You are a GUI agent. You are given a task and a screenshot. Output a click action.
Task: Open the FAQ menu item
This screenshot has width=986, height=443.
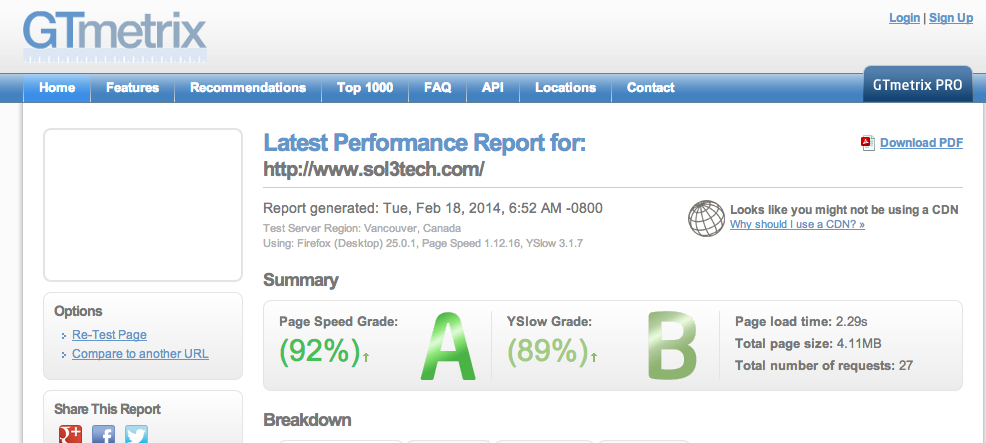[x=438, y=87]
